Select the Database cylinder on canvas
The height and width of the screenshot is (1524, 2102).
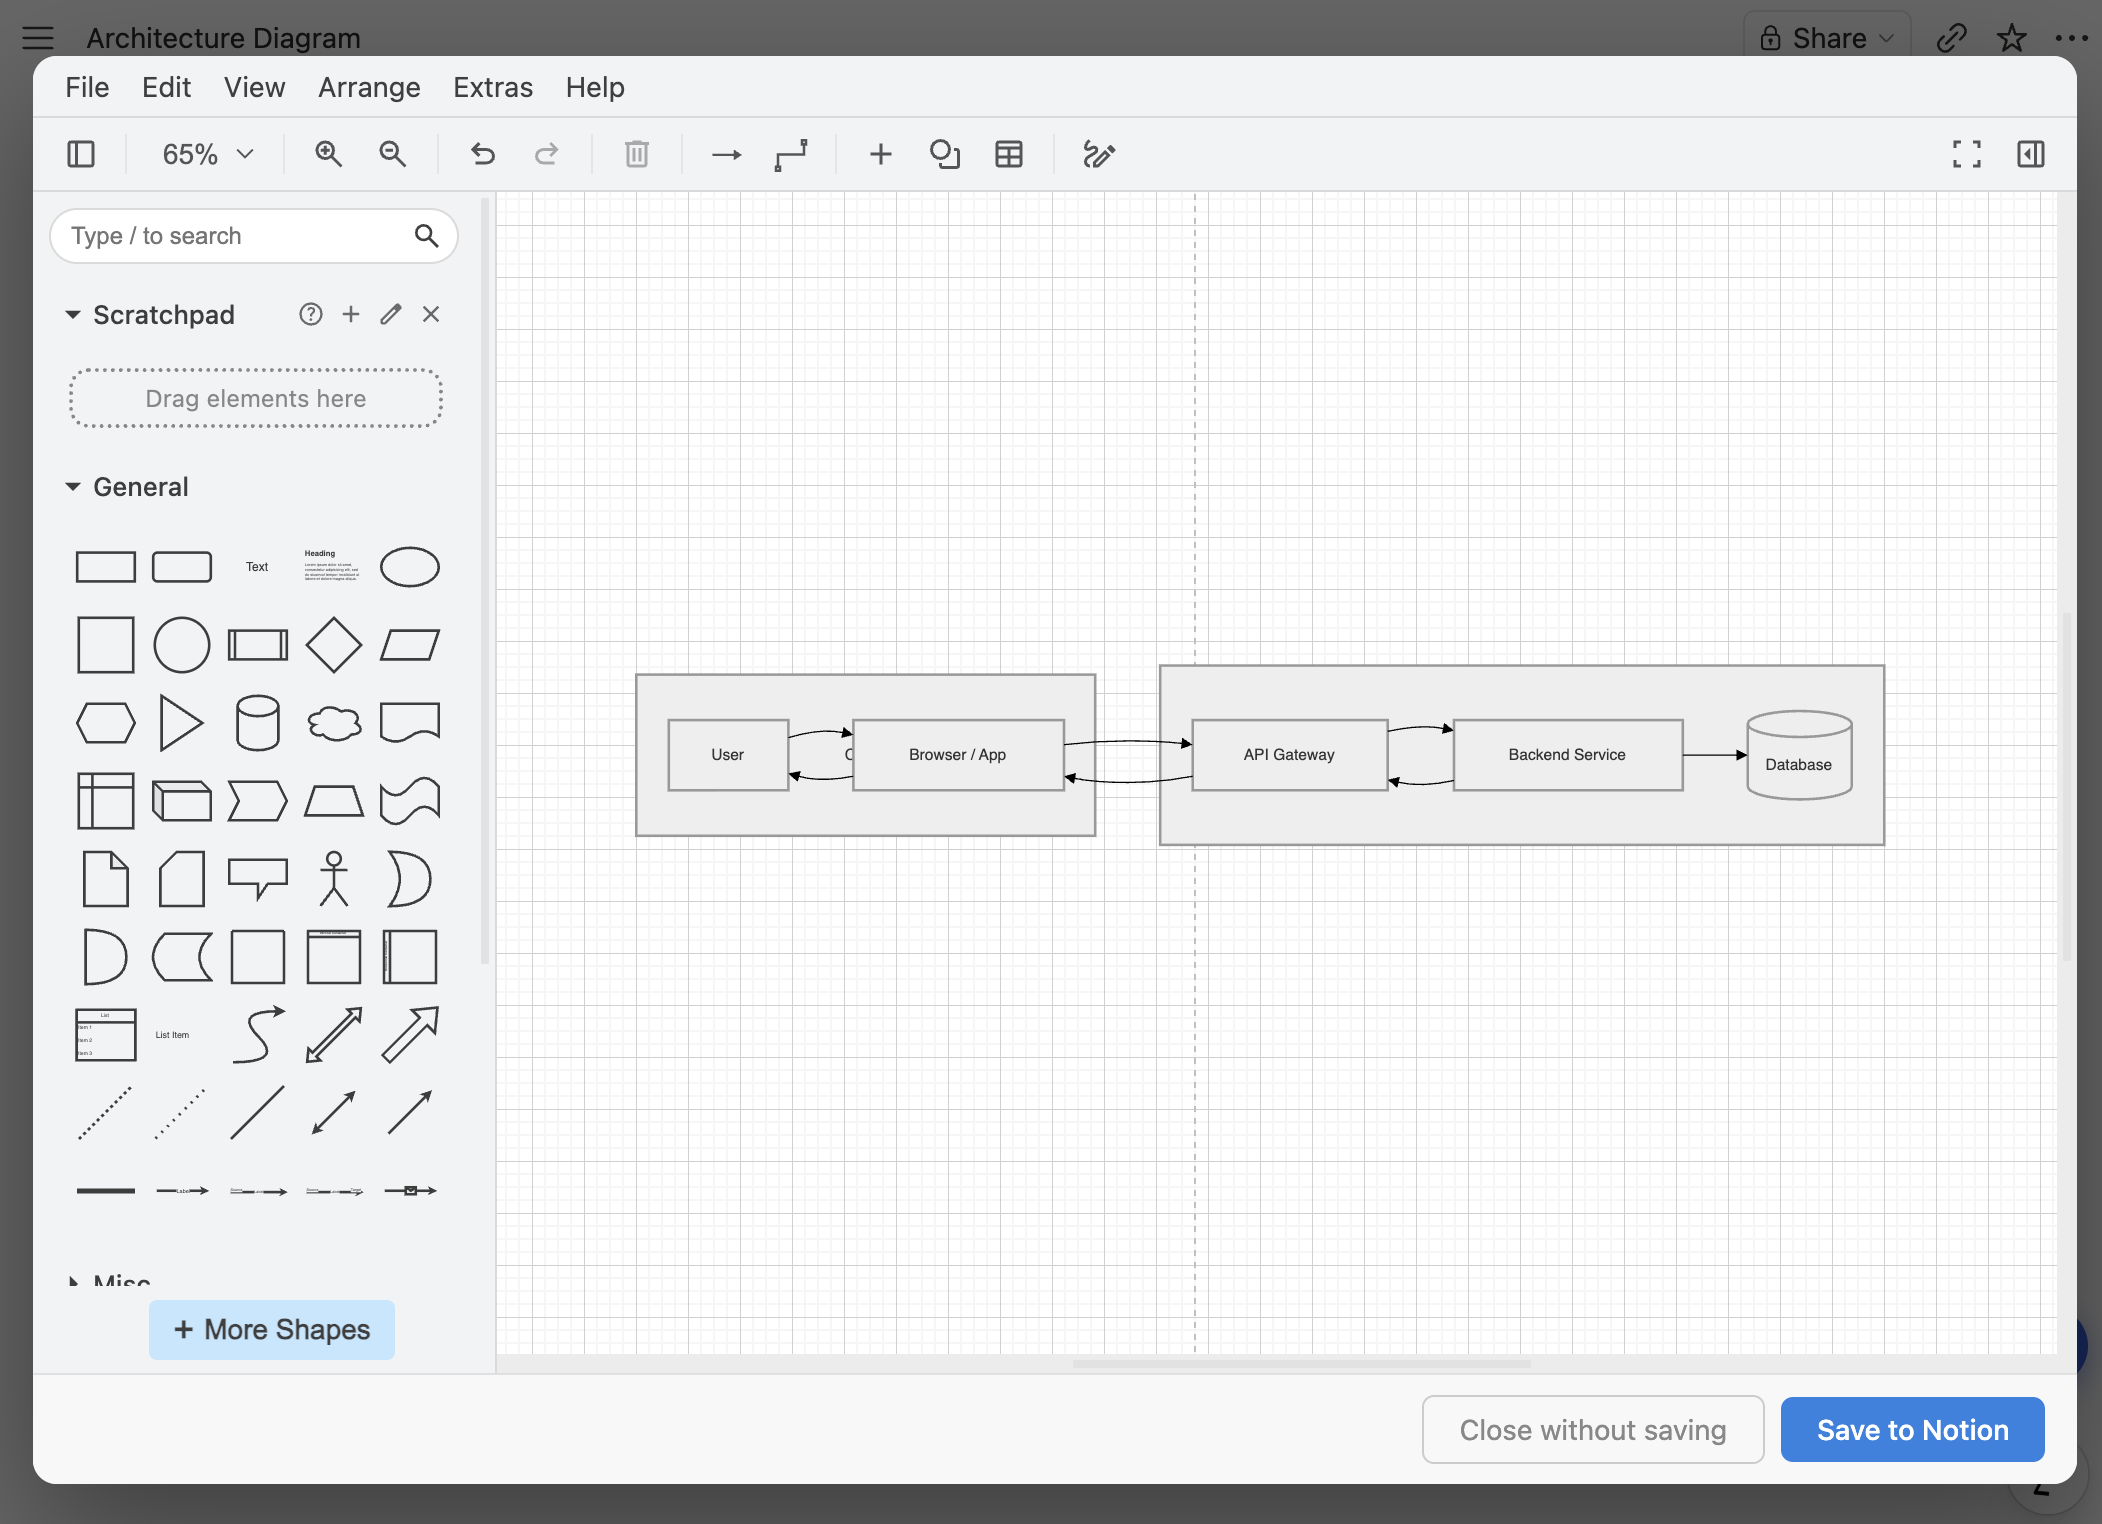(1799, 755)
